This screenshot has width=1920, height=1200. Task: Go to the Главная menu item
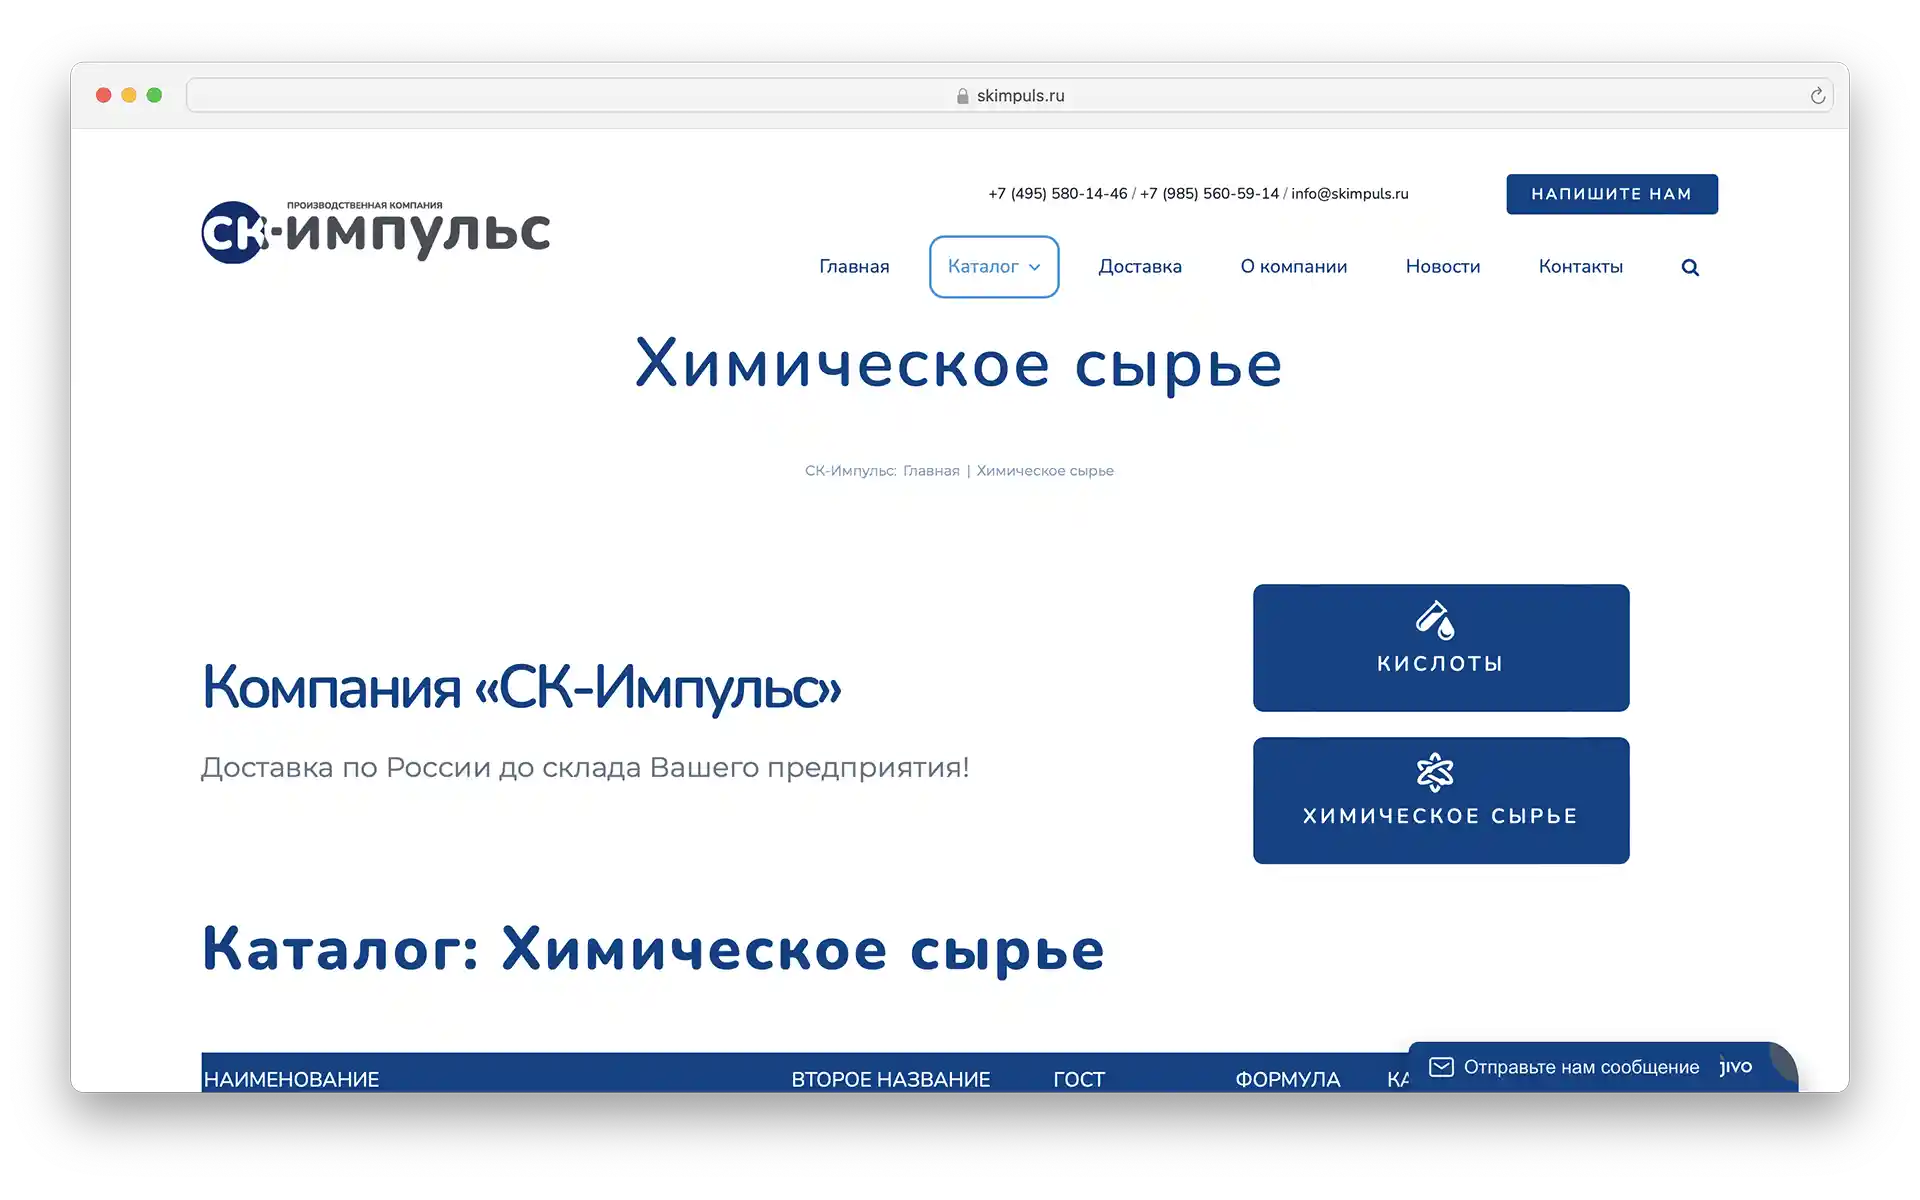854,267
